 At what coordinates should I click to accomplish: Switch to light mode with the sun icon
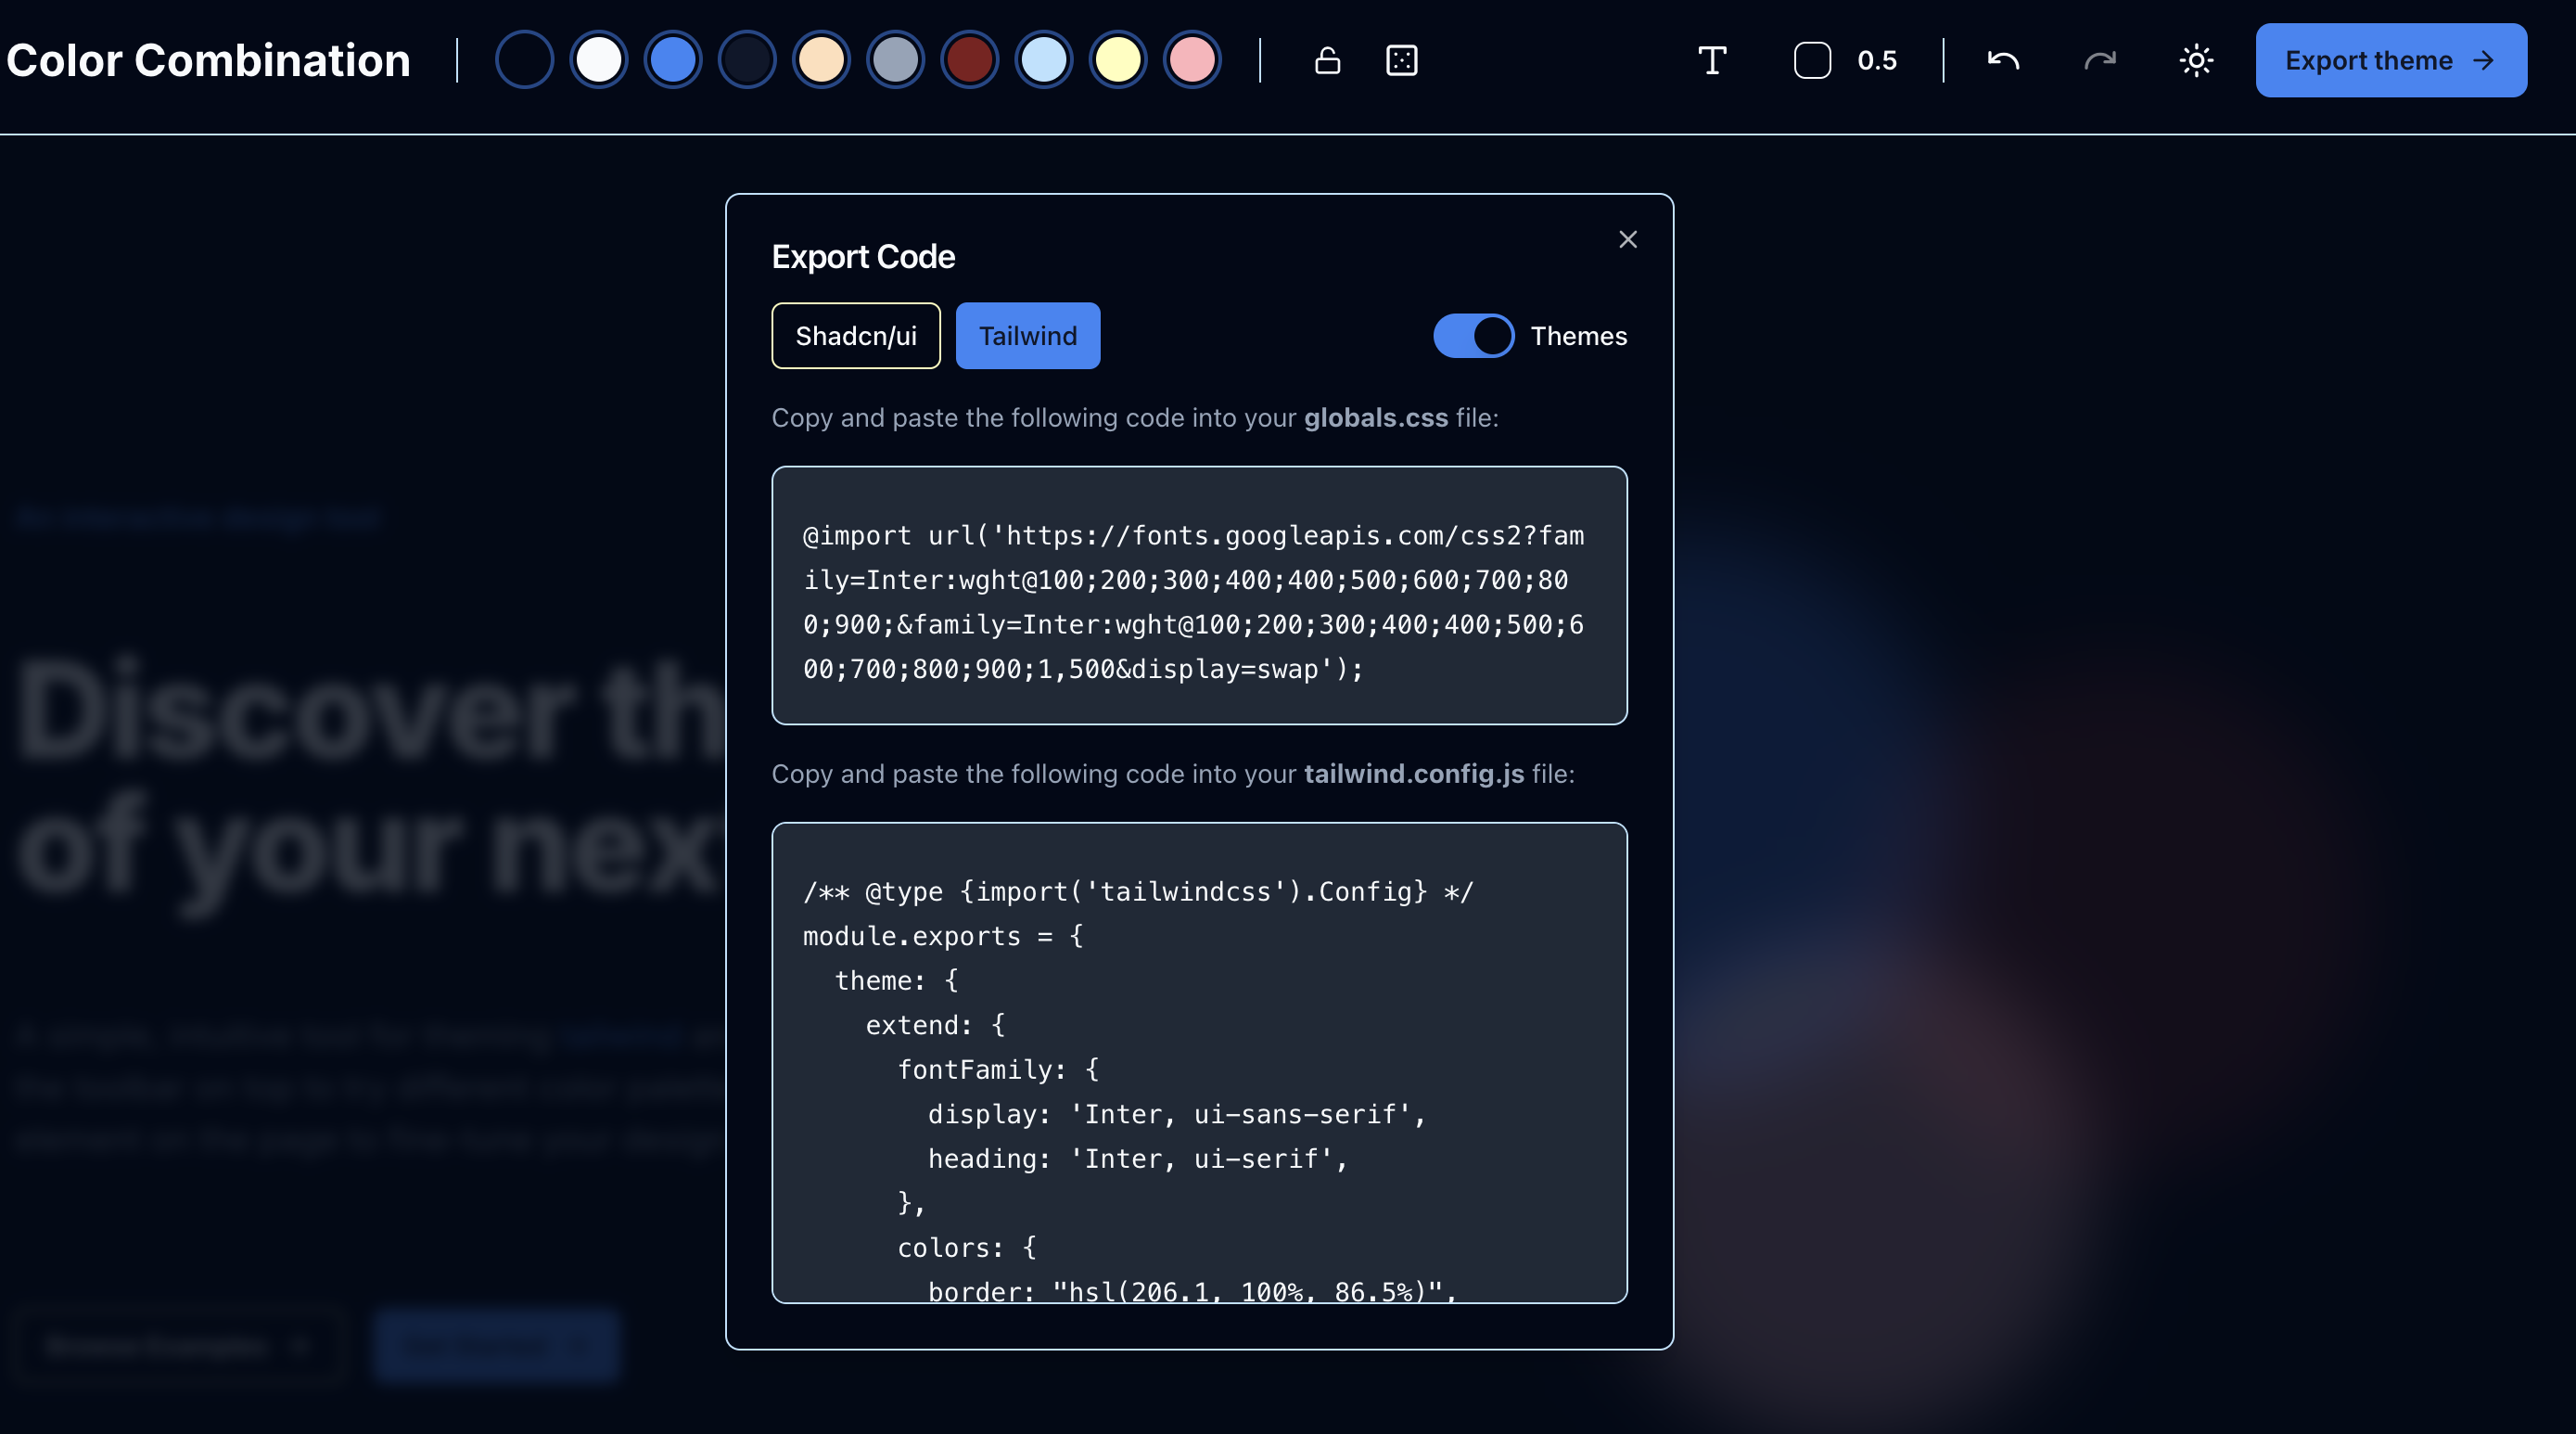2196,60
